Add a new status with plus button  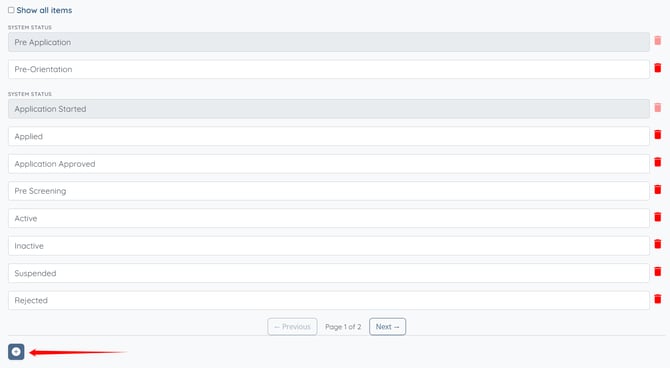coord(16,352)
